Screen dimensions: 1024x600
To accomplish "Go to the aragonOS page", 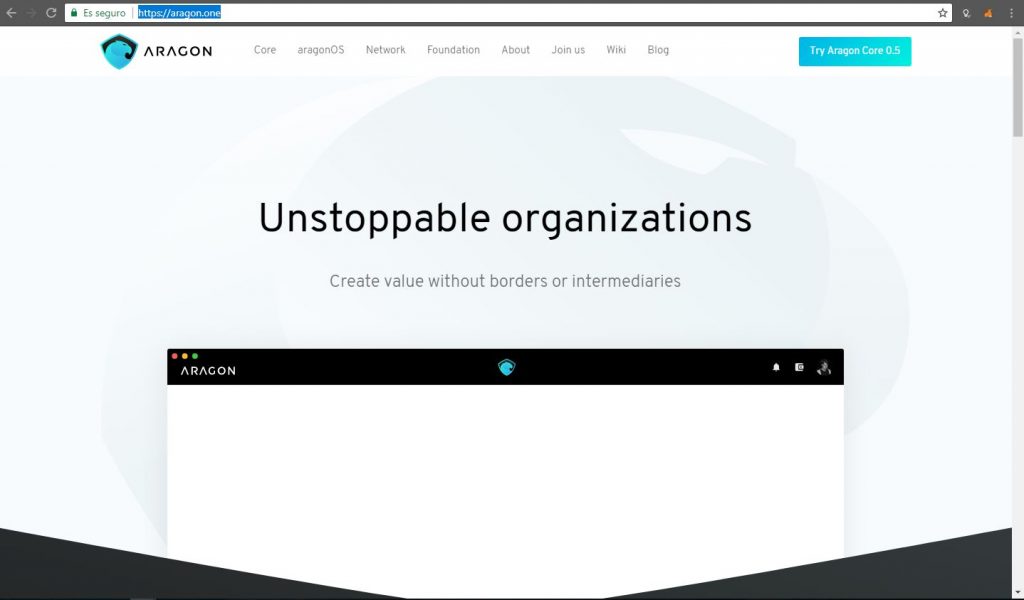I will coord(321,50).
